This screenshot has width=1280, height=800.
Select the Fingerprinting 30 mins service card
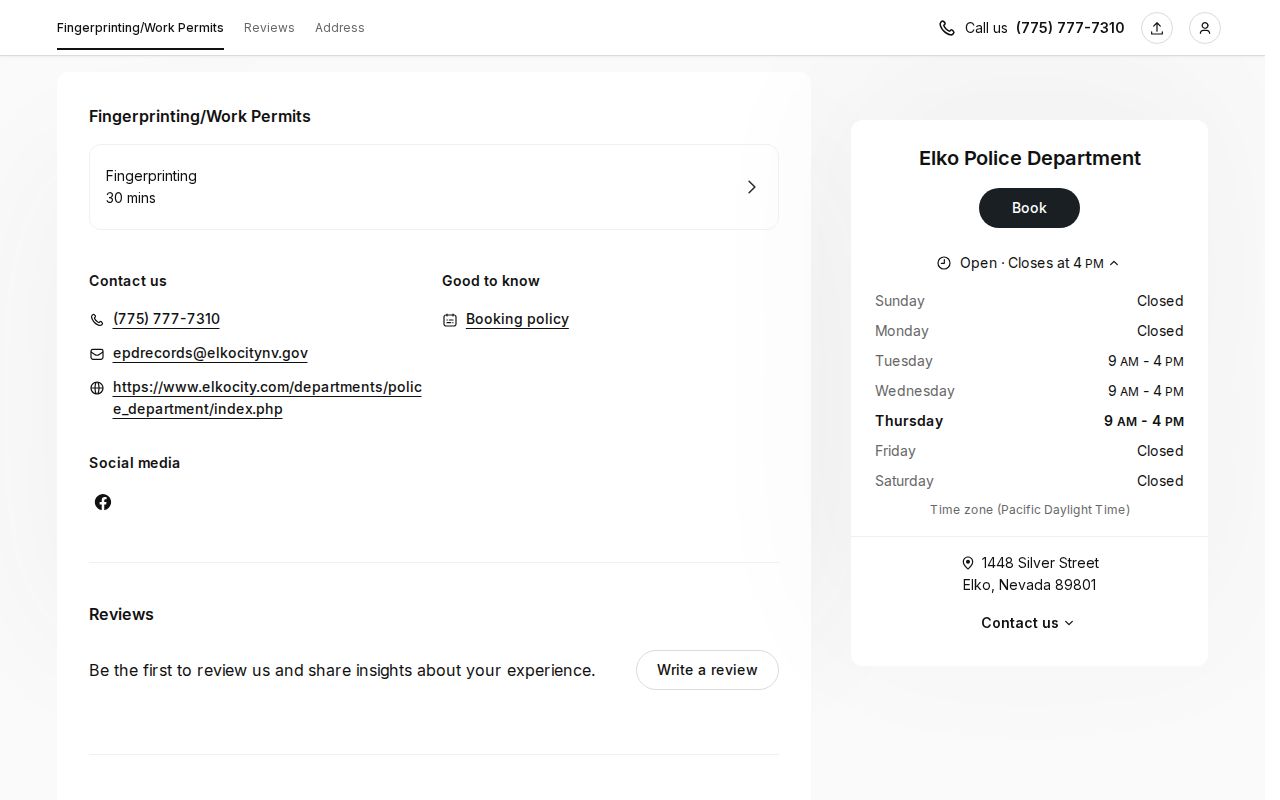click(434, 187)
